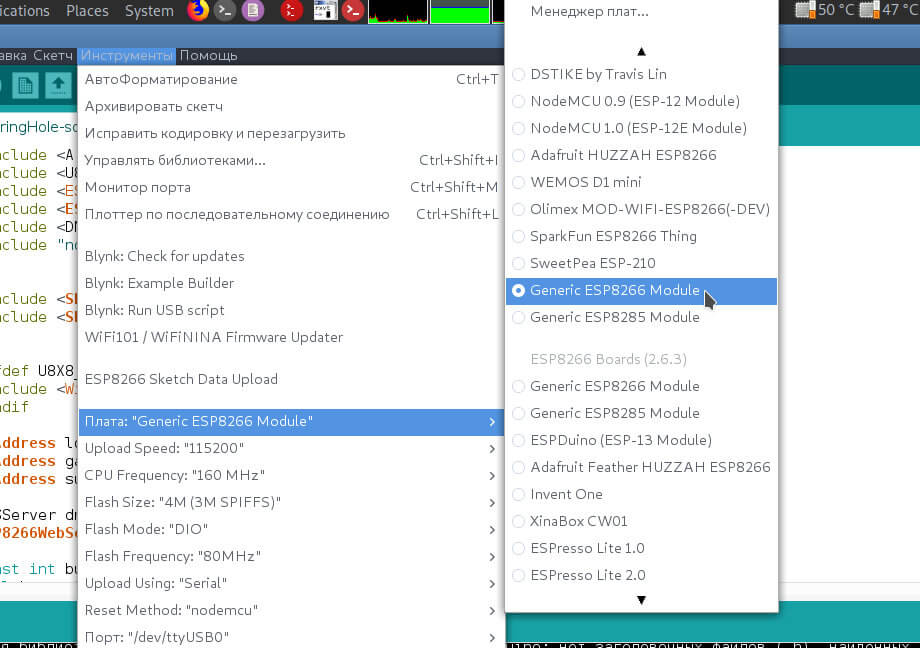Open the terminal emulator from the top panel
The image size is (920, 648).
(x=223, y=12)
